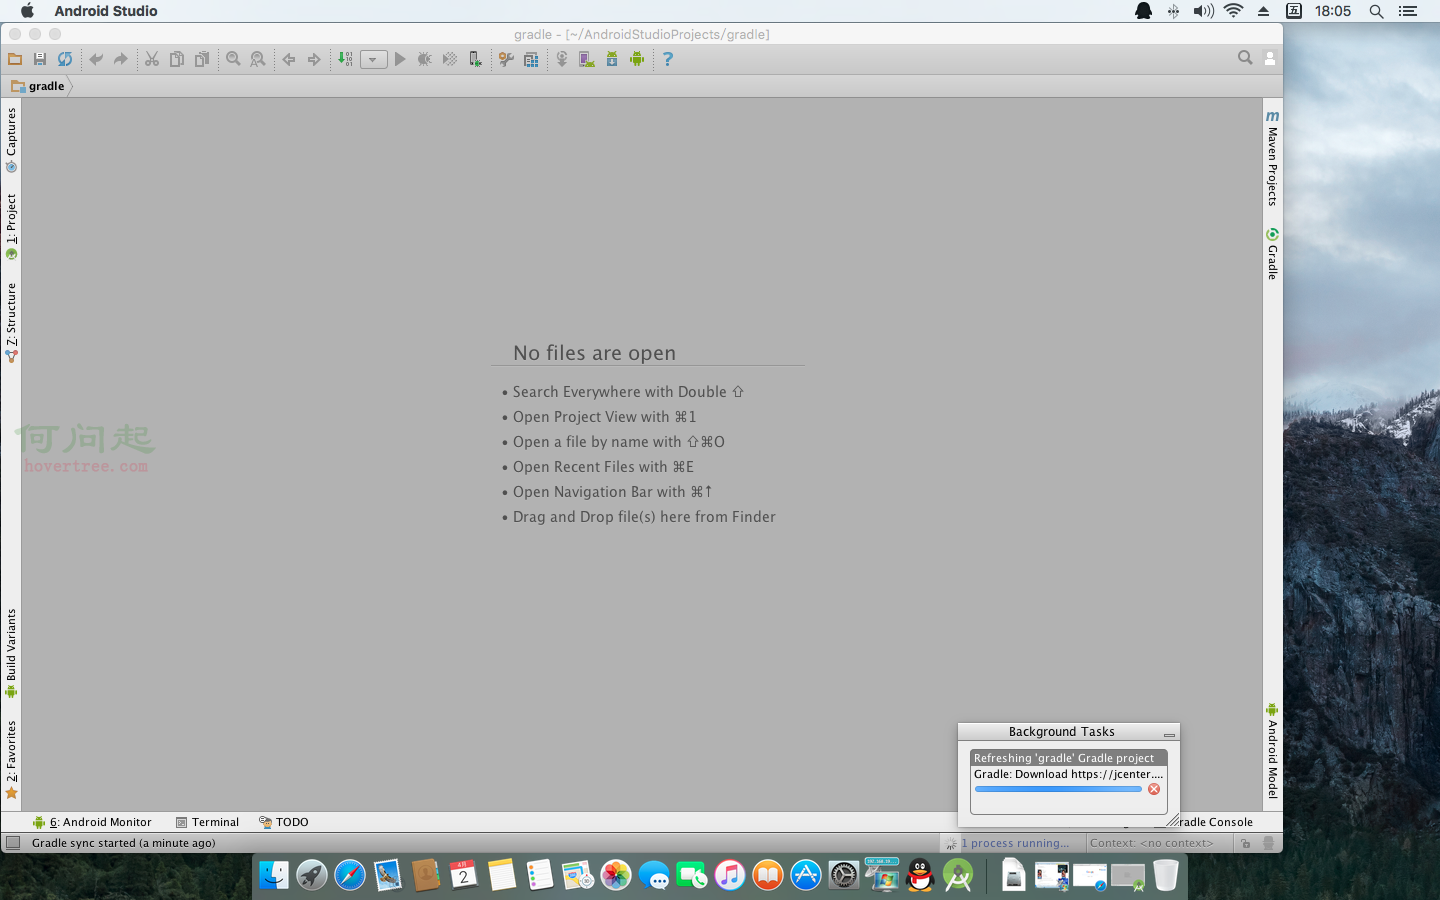This screenshot has height=900, width=1440.
Task: Click the Synchronize toolbar icon
Action: point(65,59)
